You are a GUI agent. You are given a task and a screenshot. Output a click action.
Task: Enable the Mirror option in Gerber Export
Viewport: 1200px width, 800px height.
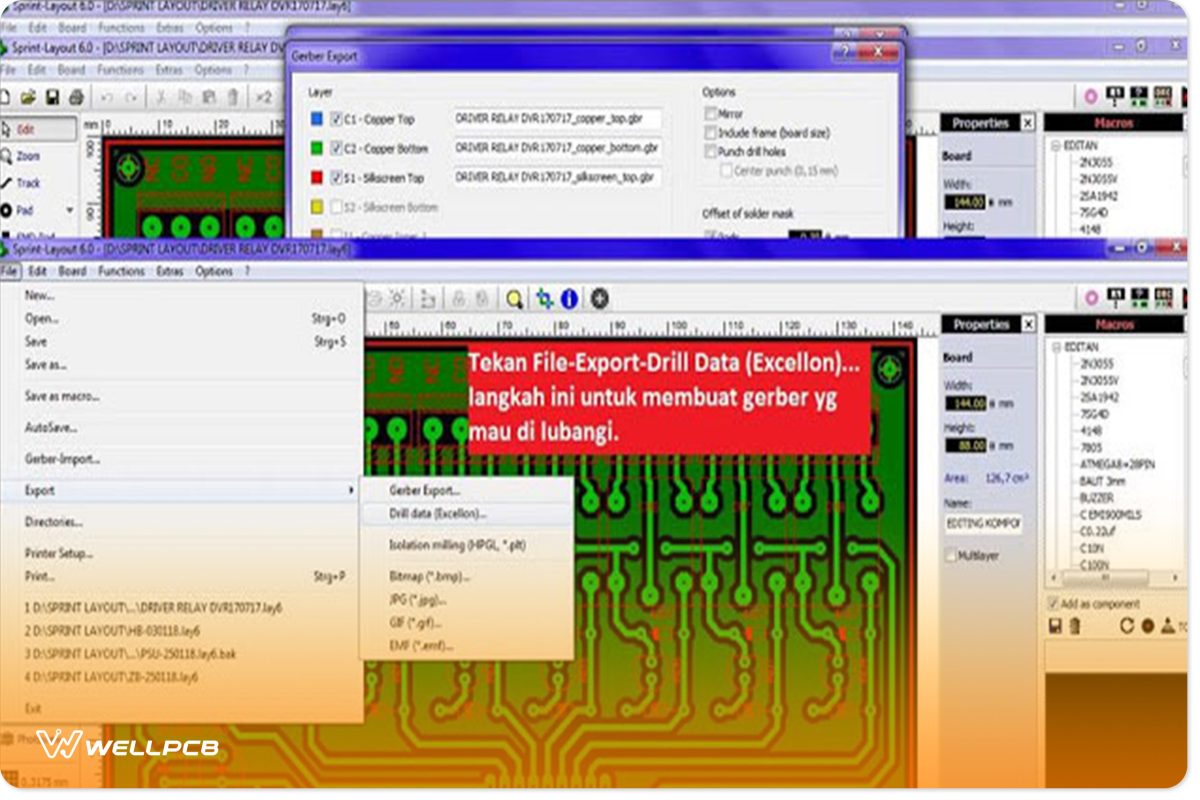pos(711,113)
